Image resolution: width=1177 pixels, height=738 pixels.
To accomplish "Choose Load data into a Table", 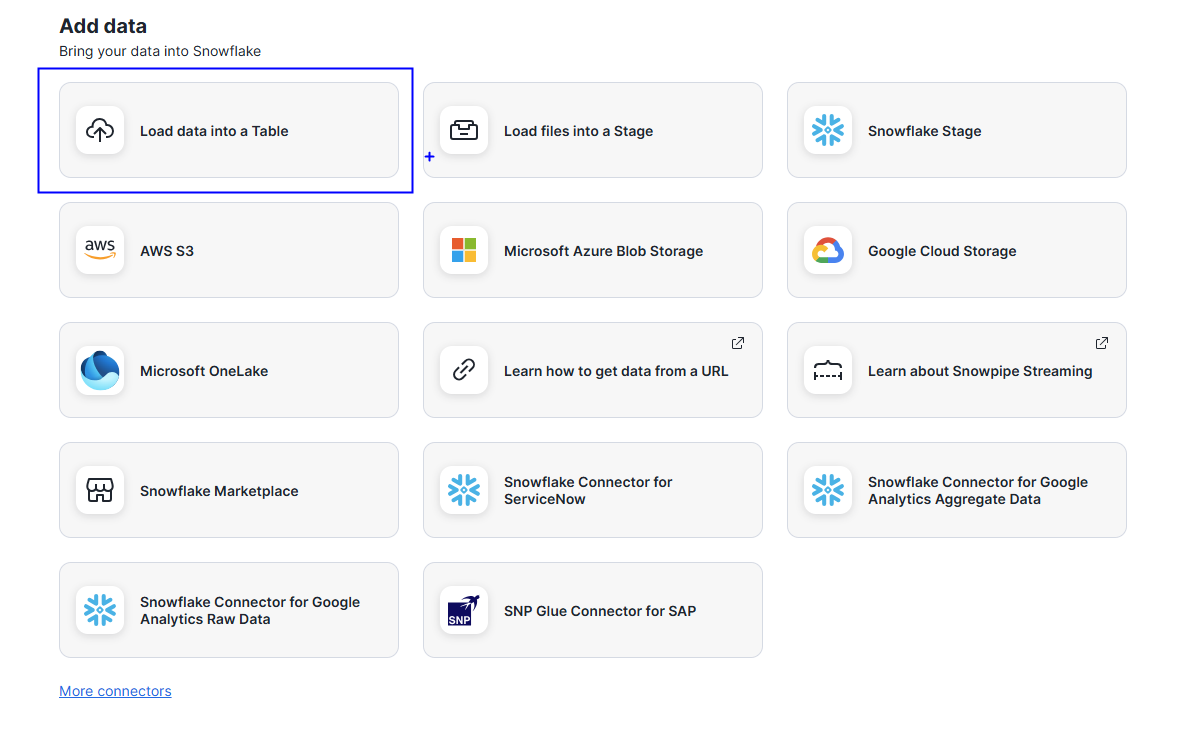I will [x=214, y=131].
